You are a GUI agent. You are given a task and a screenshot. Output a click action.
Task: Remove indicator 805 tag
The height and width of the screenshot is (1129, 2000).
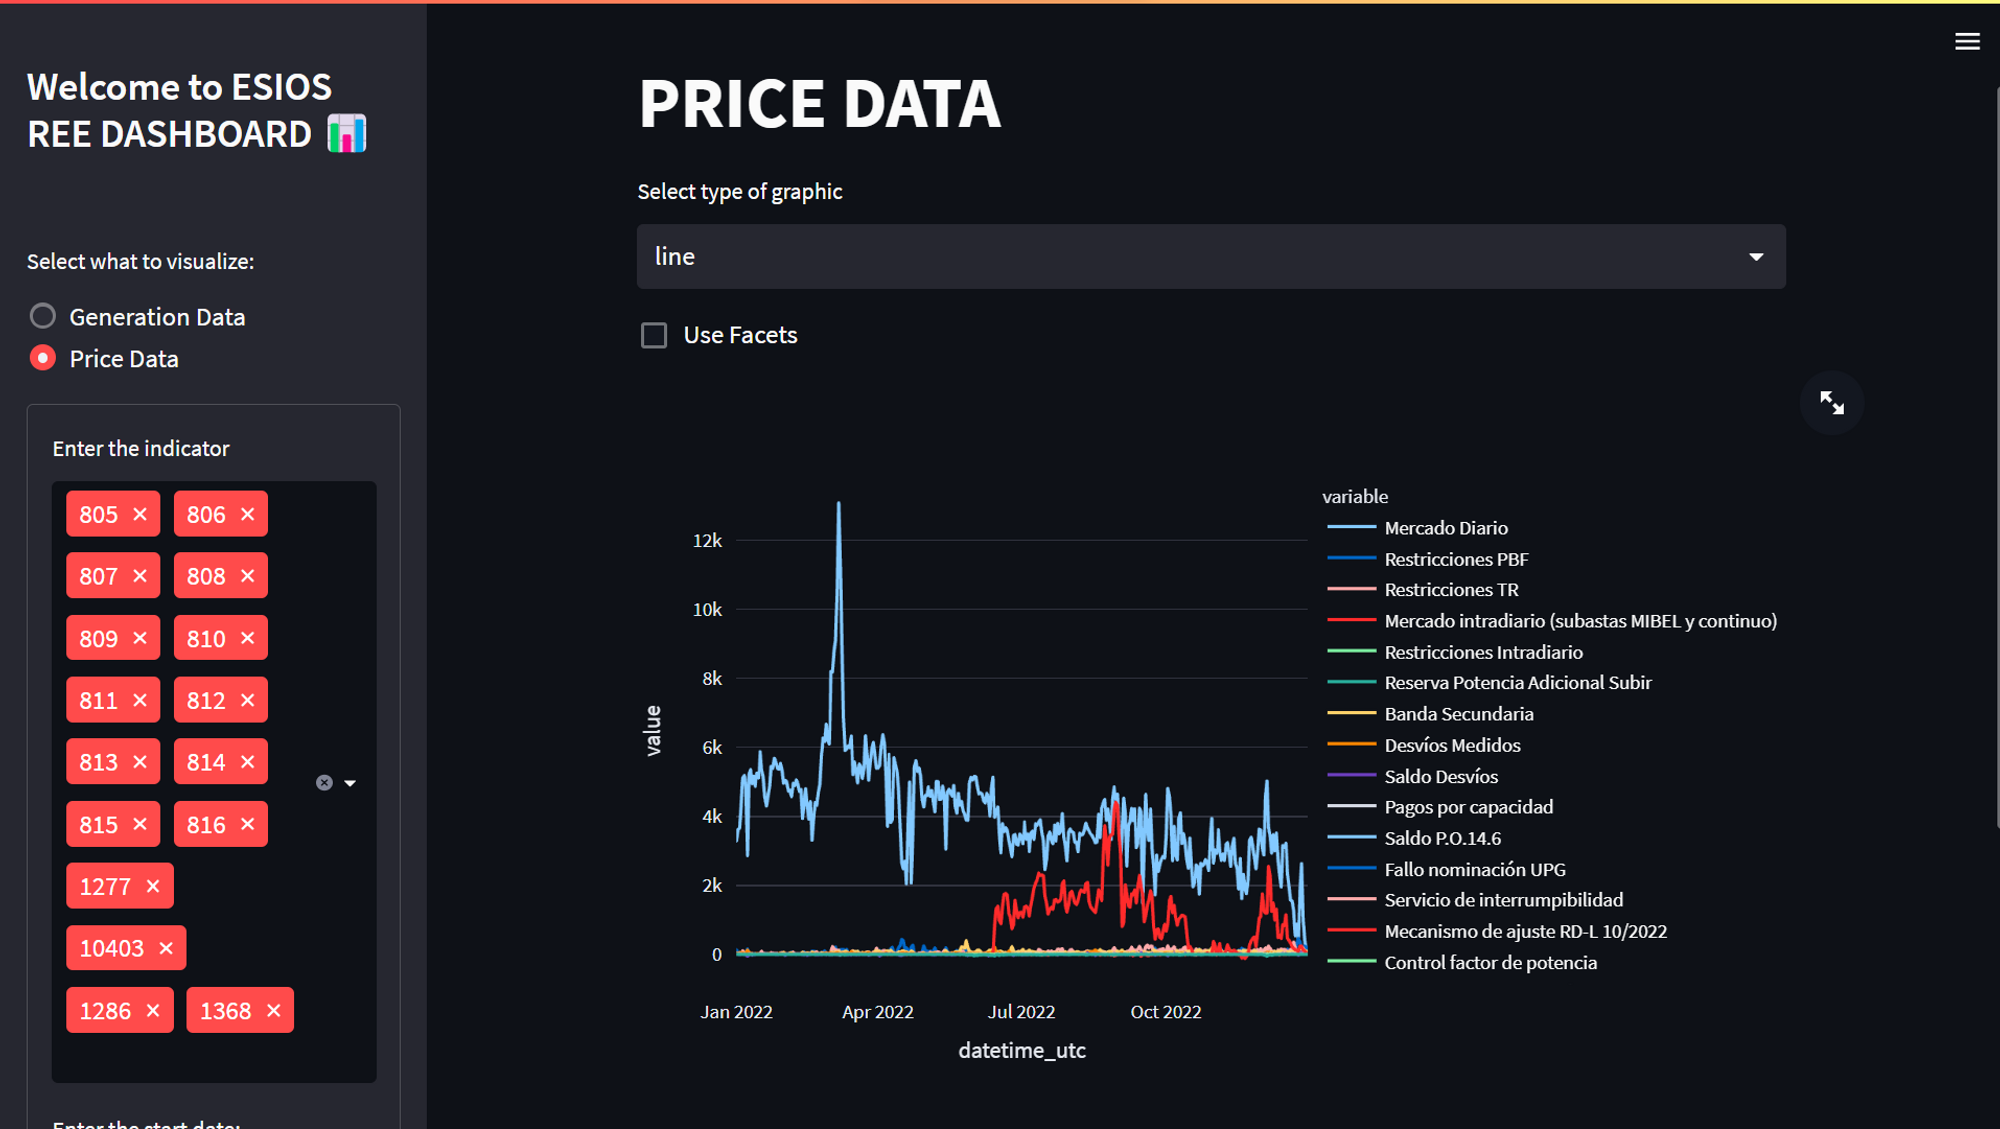click(x=140, y=514)
